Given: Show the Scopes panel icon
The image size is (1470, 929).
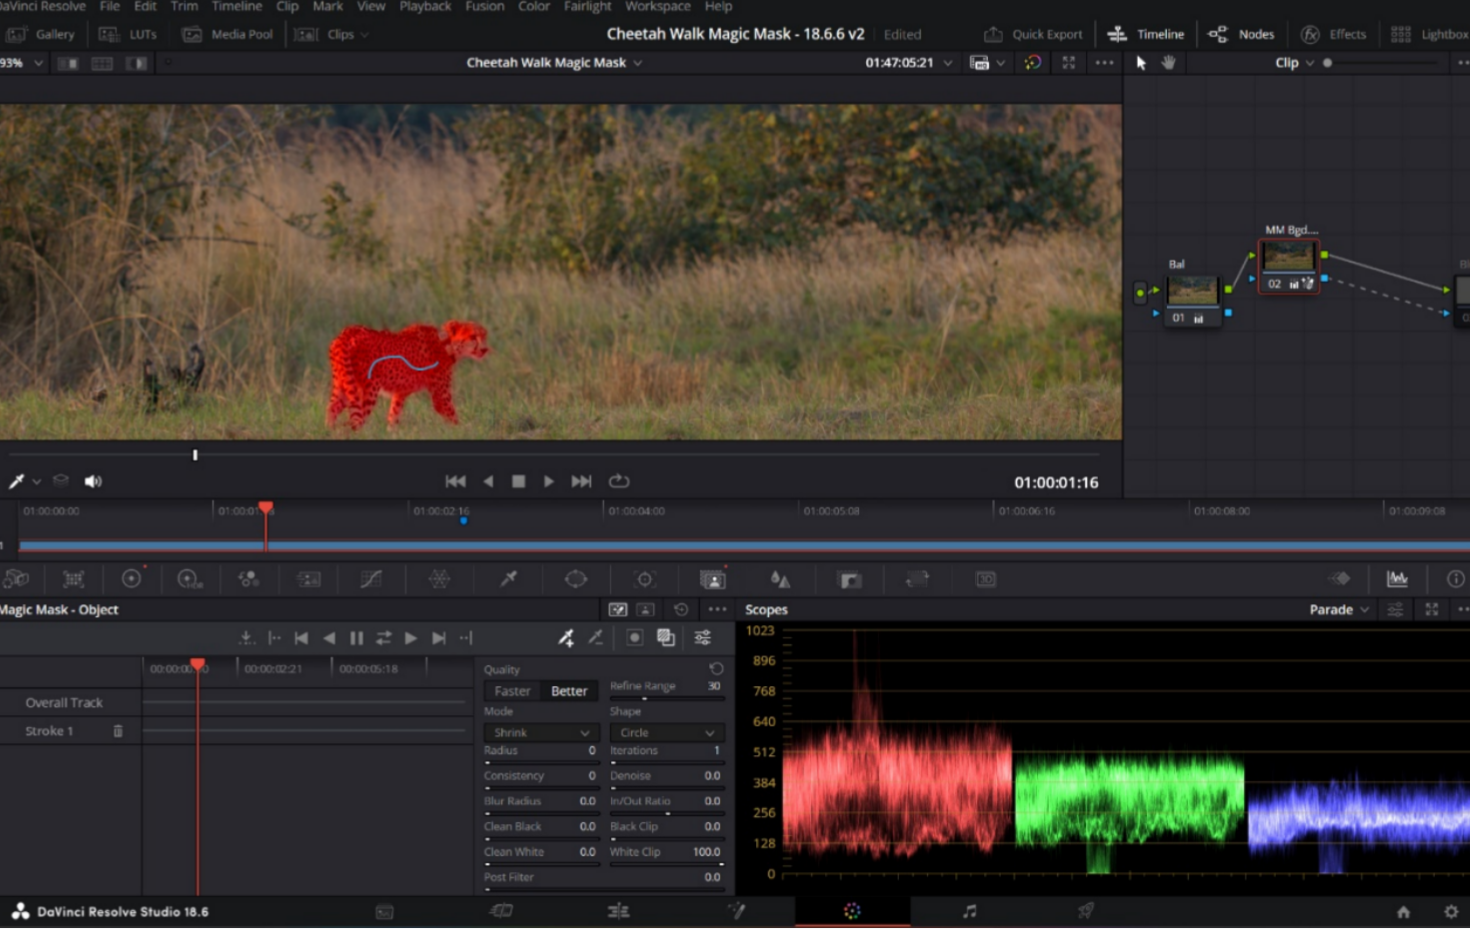Looking at the screenshot, I should tap(1397, 579).
